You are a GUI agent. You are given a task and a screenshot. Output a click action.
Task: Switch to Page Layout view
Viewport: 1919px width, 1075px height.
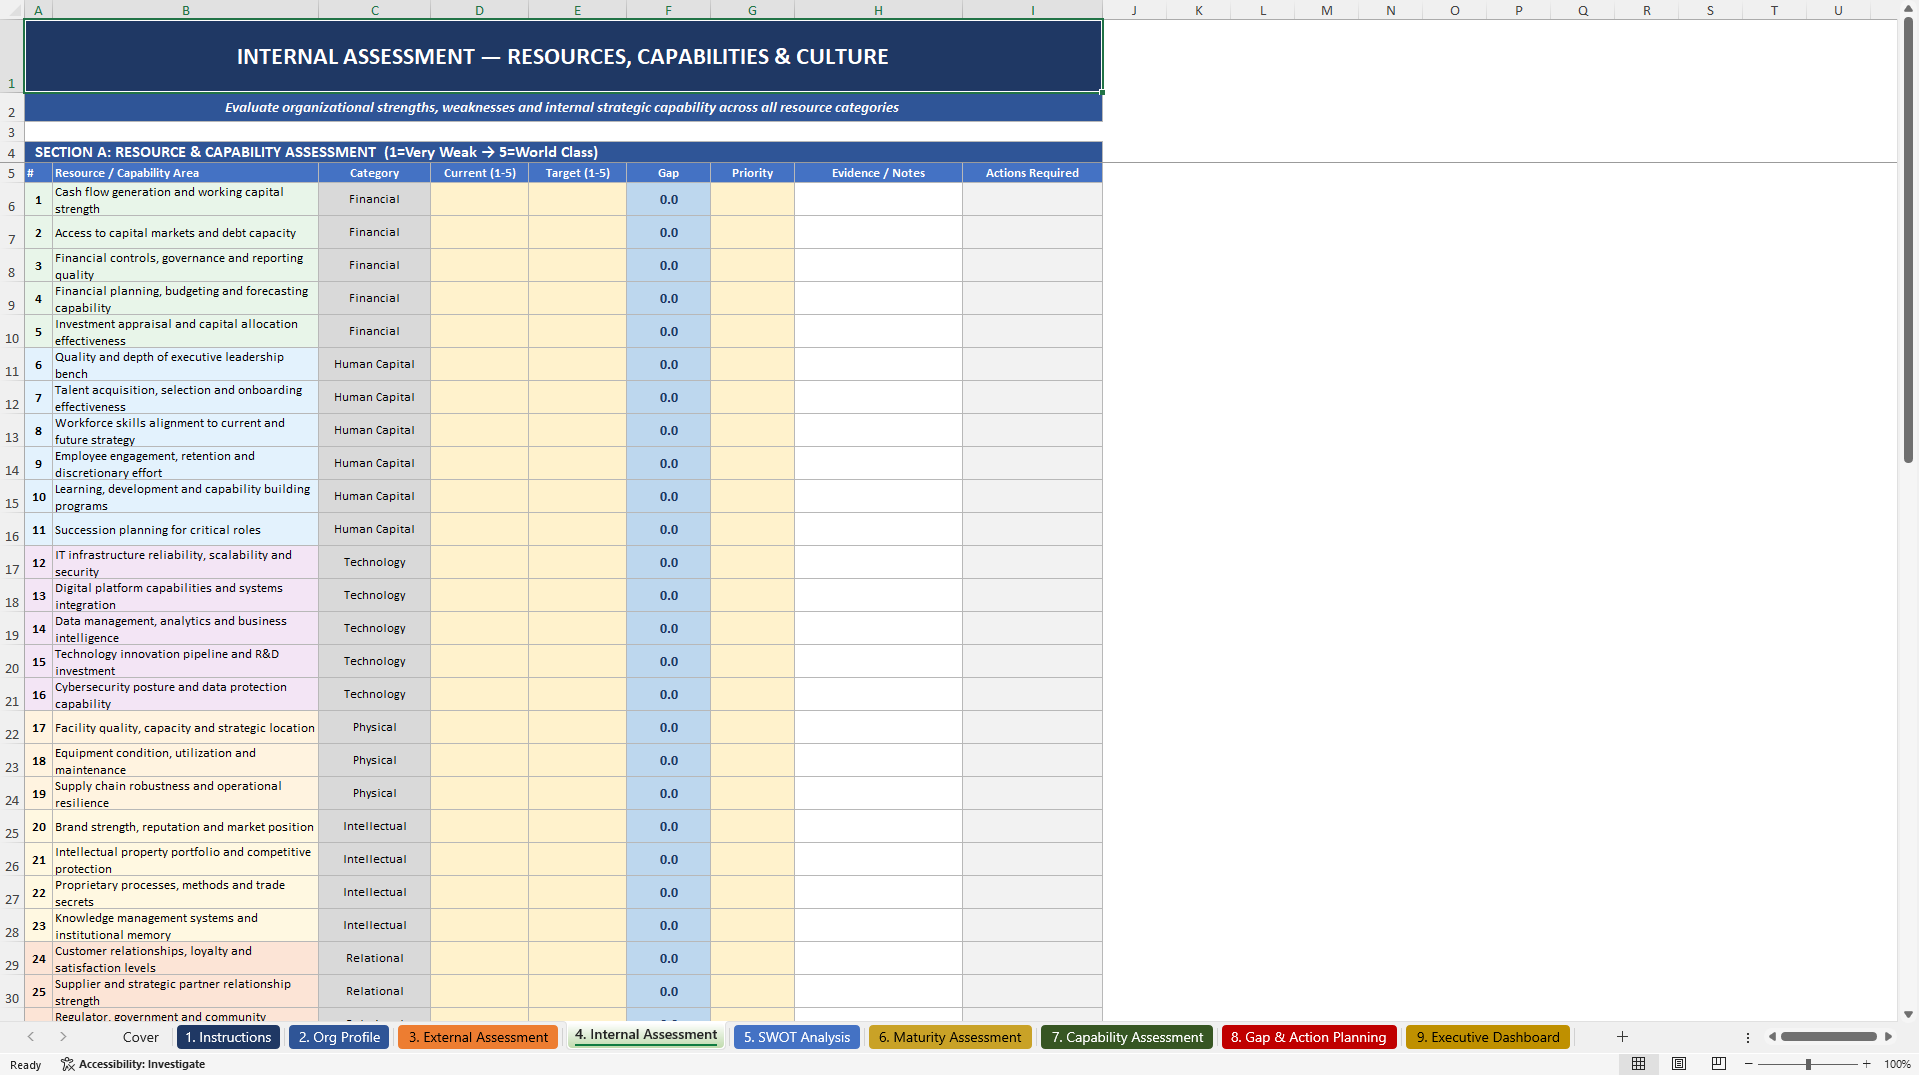coord(1679,1064)
